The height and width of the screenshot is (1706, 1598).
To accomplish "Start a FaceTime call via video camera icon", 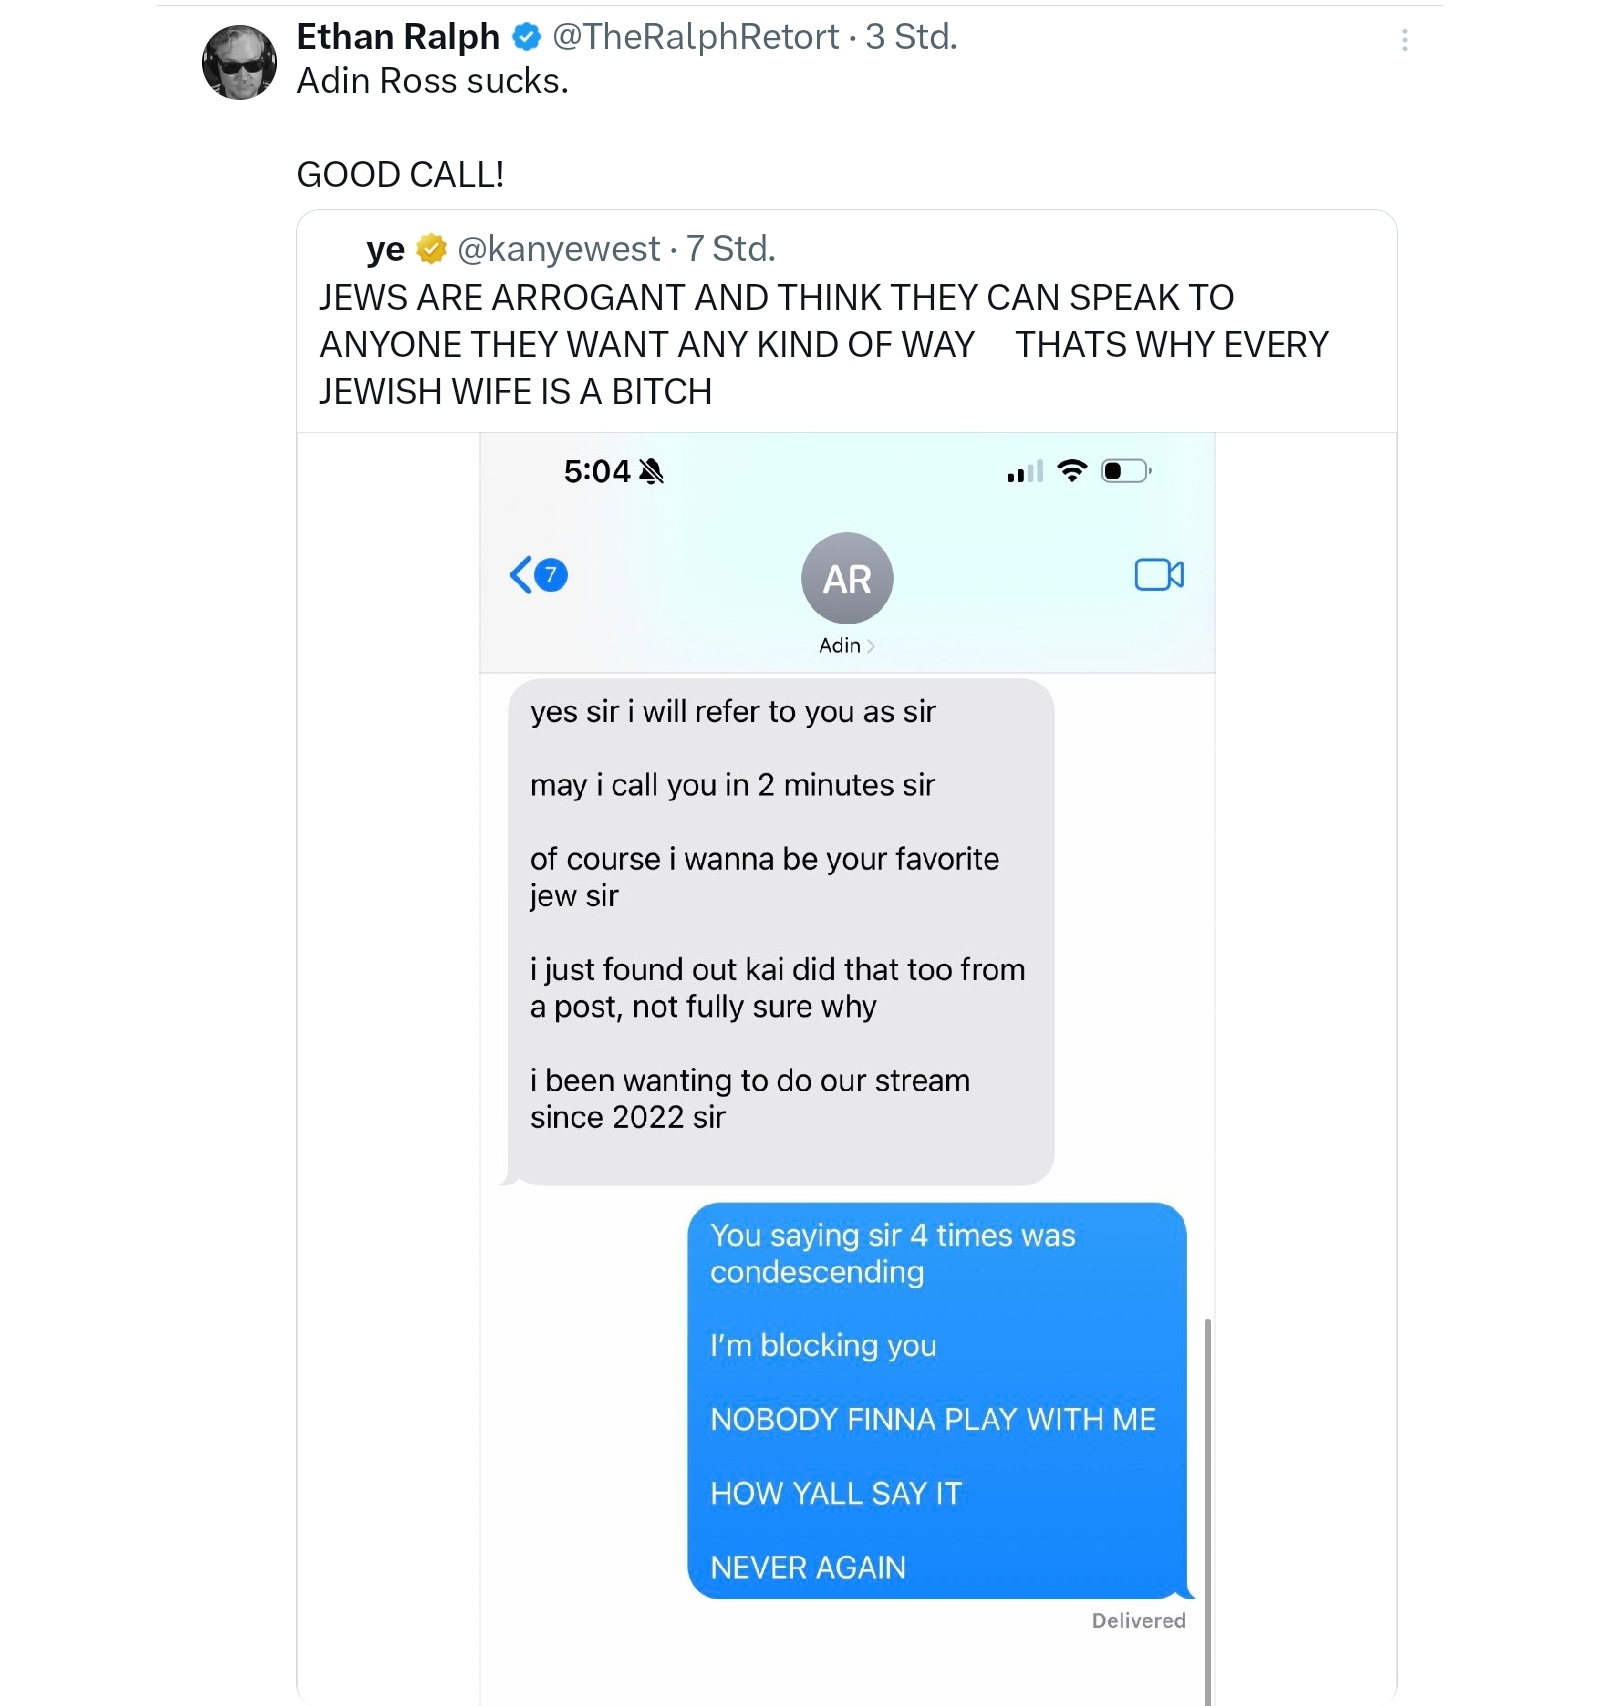I will click(1159, 575).
